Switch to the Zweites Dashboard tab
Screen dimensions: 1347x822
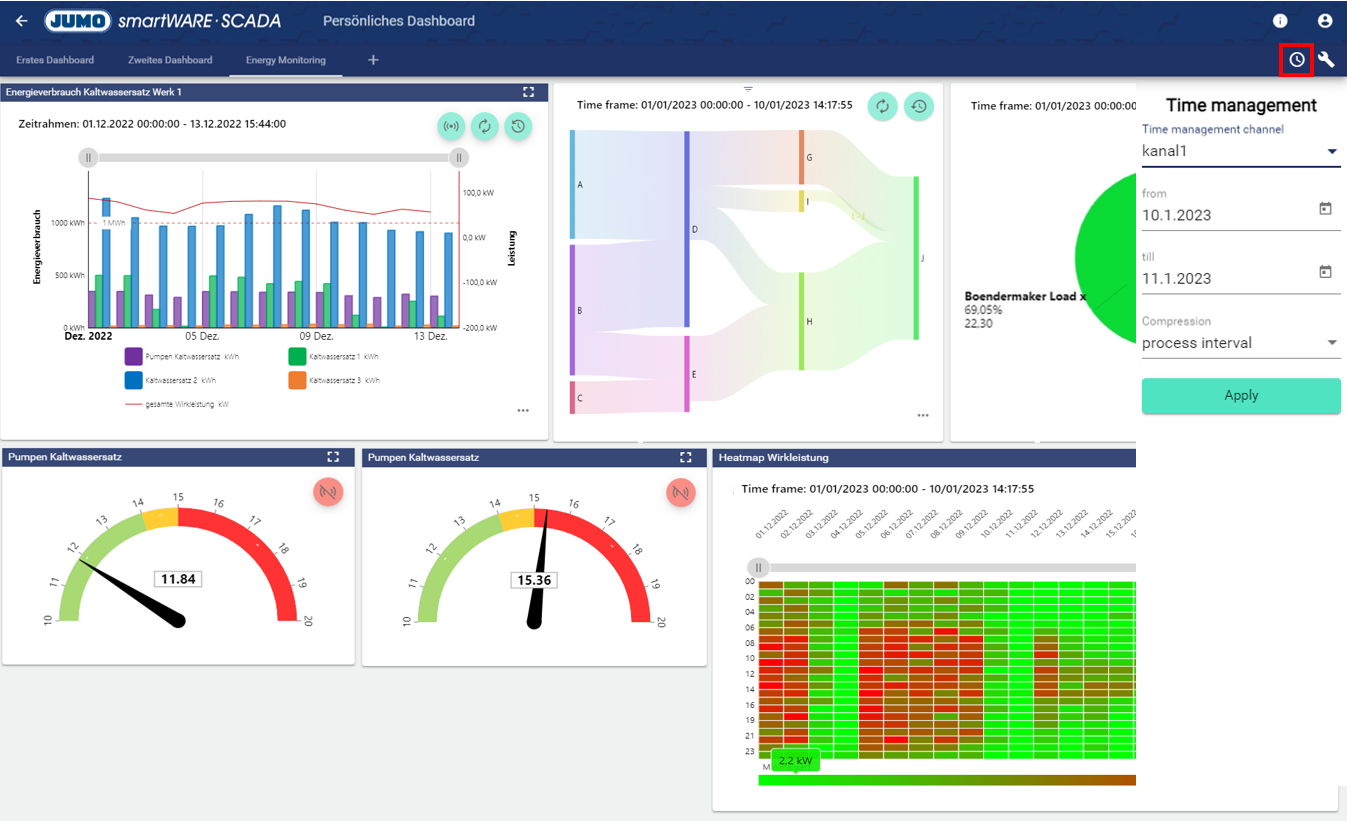[x=170, y=60]
